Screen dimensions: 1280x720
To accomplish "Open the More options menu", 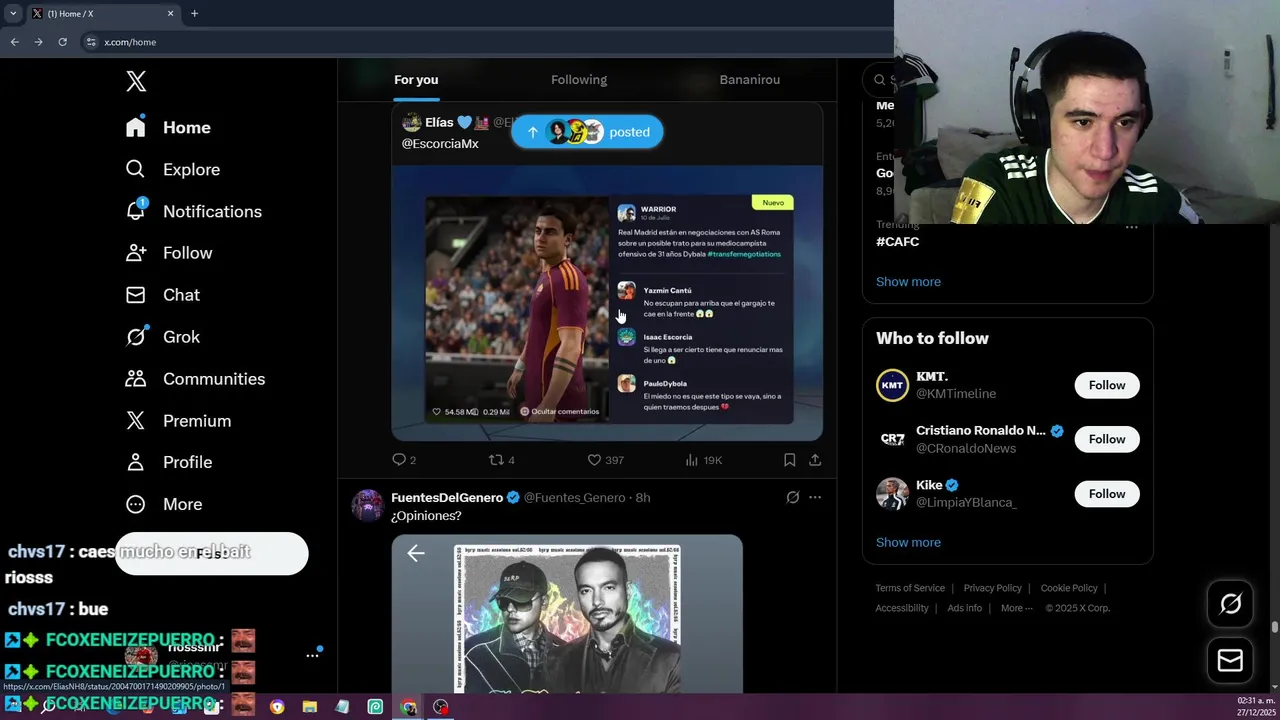I will (x=163, y=504).
